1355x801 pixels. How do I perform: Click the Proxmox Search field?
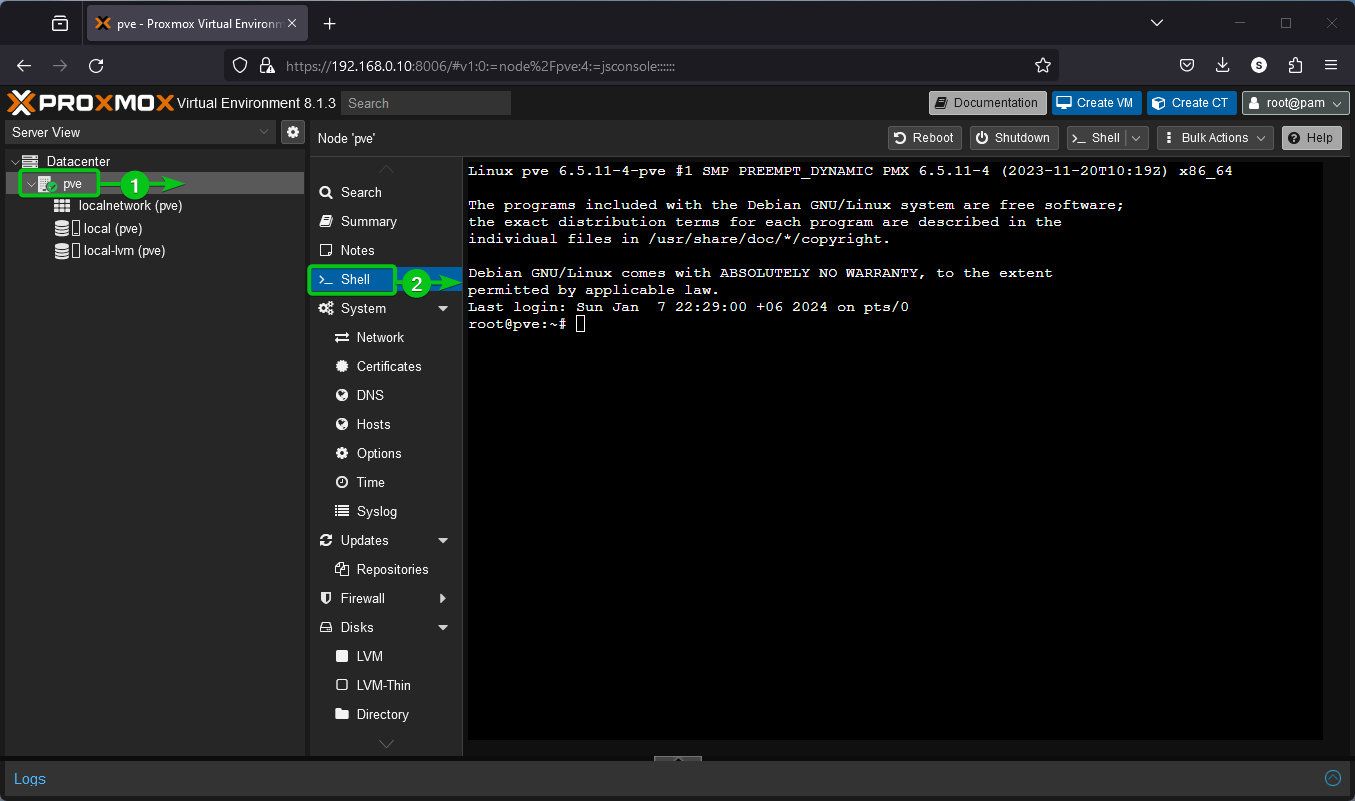point(426,103)
